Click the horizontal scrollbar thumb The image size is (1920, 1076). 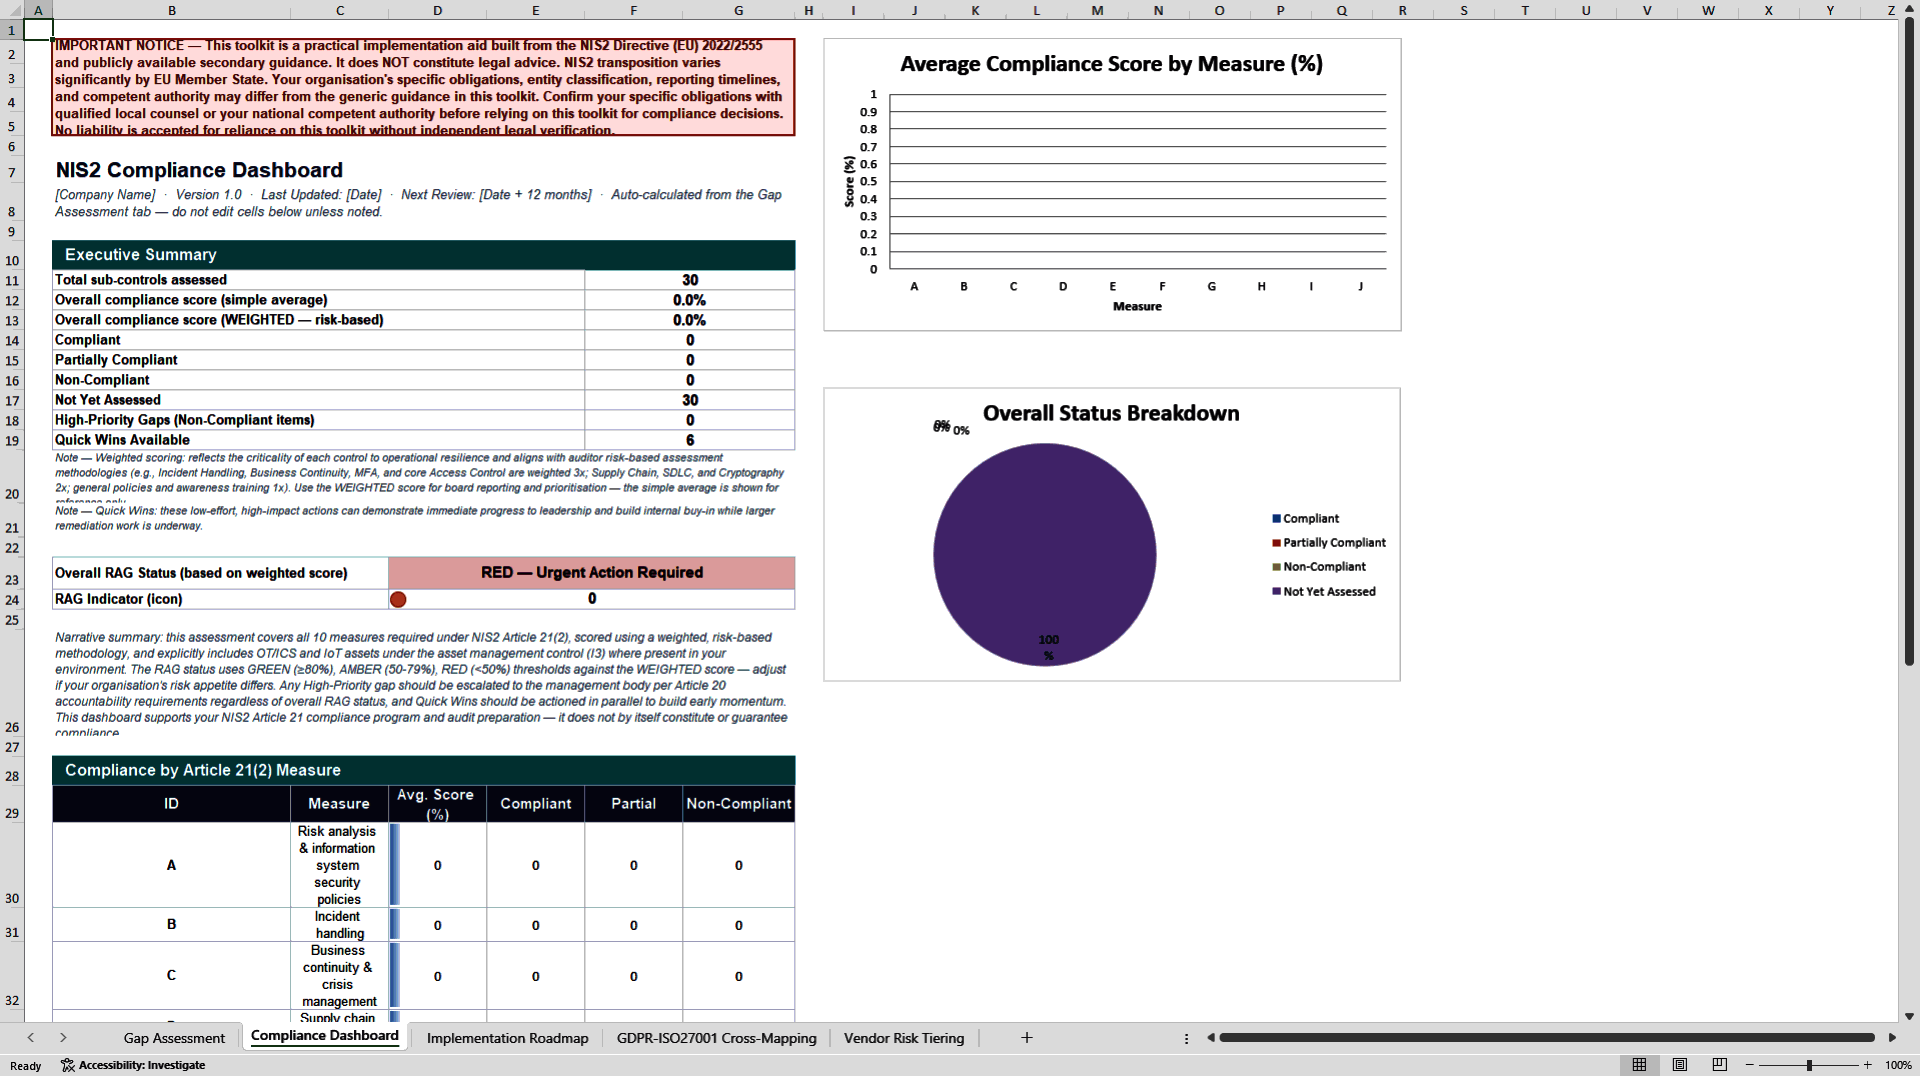(1546, 1038)
